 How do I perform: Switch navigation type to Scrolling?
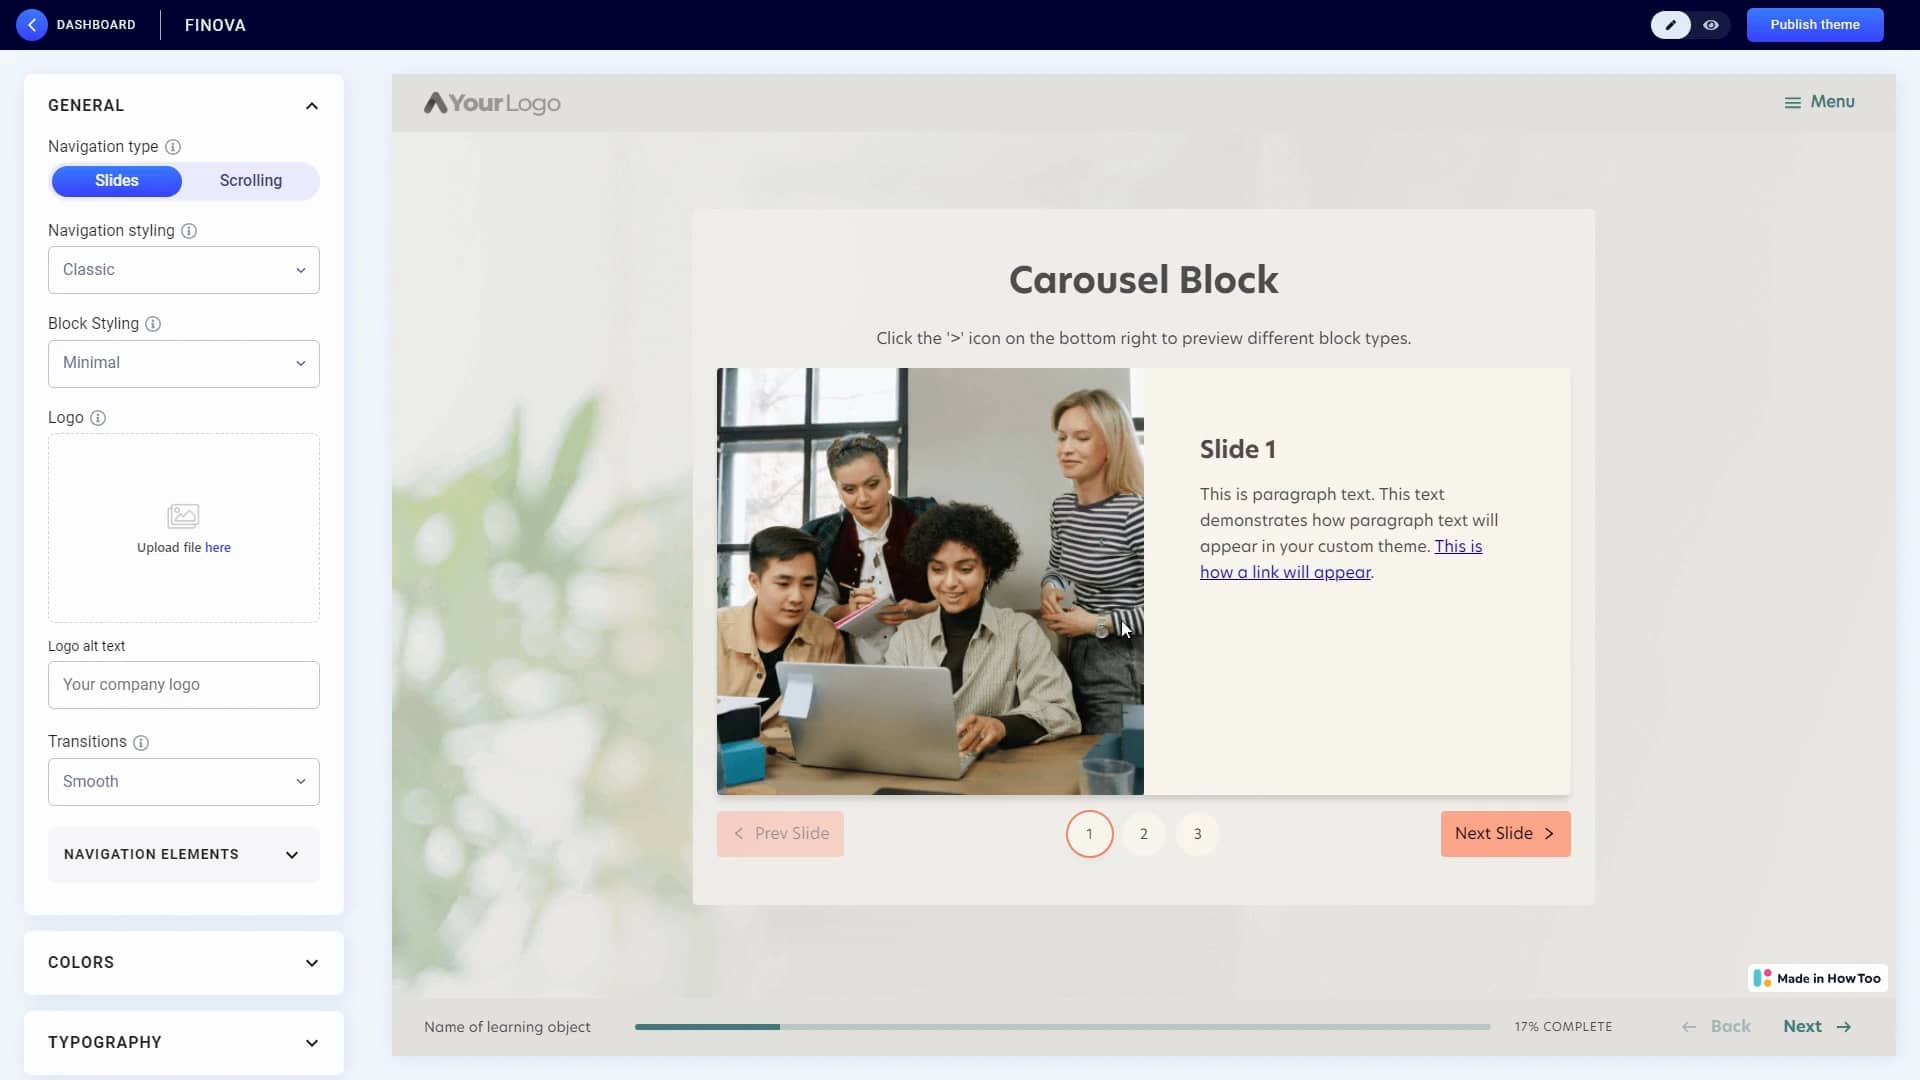[250, 181]
